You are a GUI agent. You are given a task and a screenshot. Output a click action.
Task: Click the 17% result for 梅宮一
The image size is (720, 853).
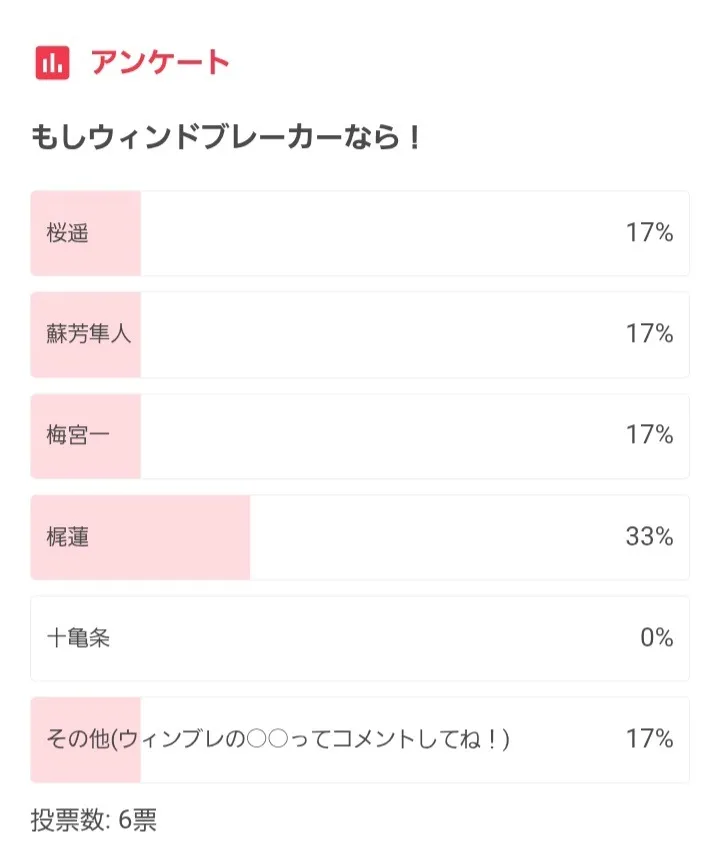pyautogui.click(x=649, y=436)
